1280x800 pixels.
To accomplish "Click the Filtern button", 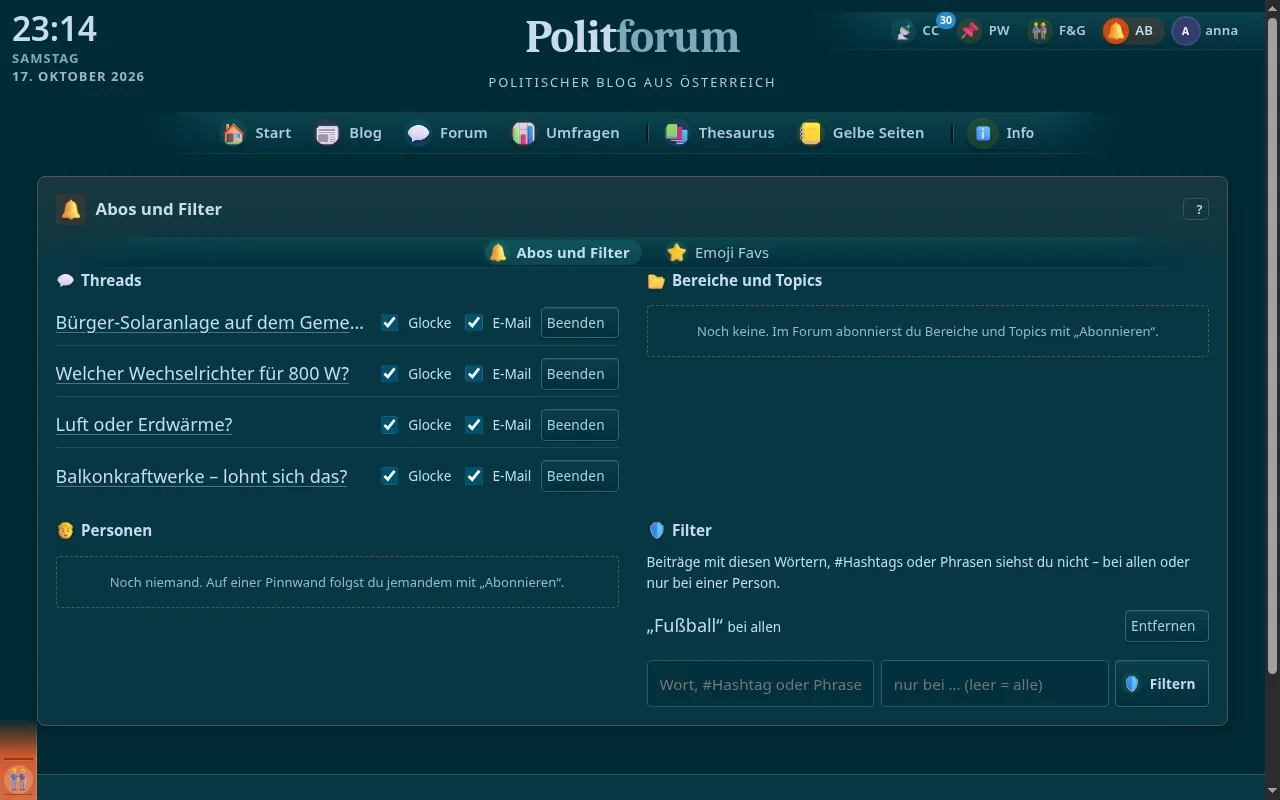I will [x=1162, y=684].
